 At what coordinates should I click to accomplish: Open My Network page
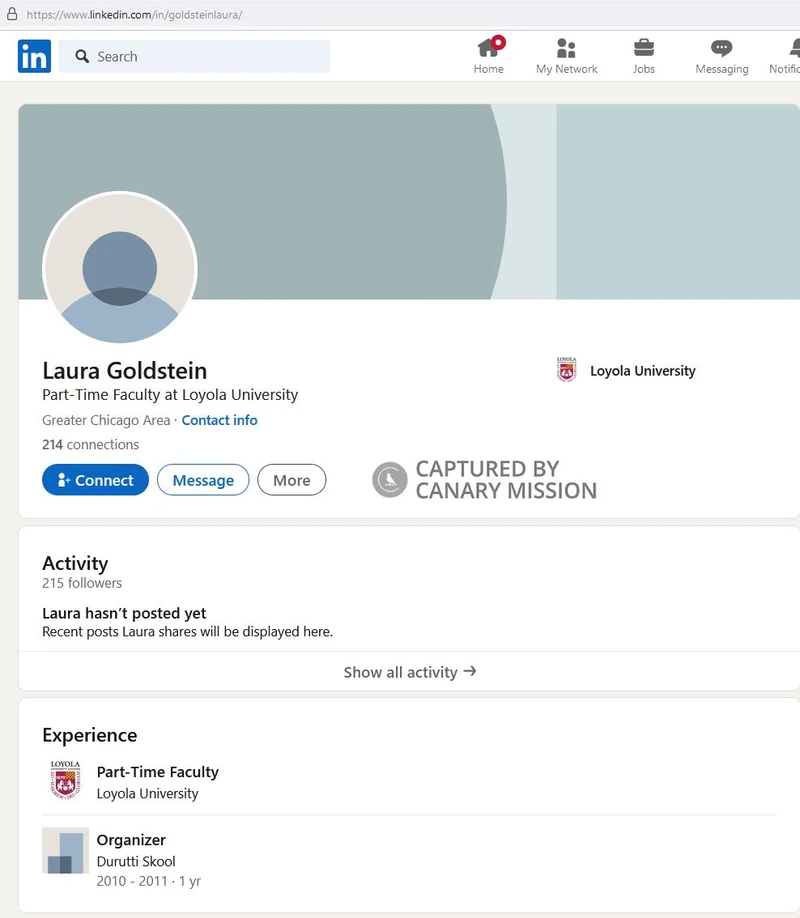click(566, 56)
